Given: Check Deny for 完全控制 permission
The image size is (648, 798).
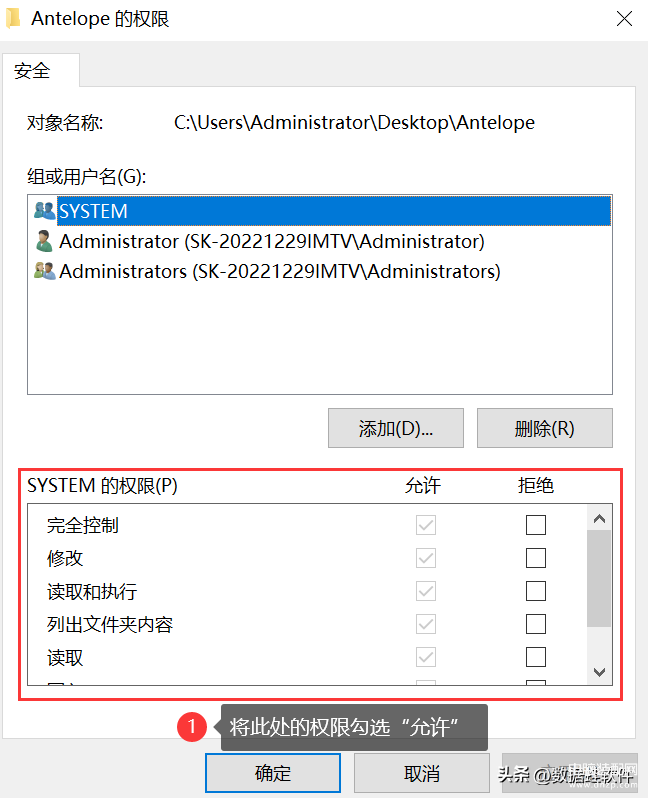Looking at the screenshot, I should pos(536,525).
